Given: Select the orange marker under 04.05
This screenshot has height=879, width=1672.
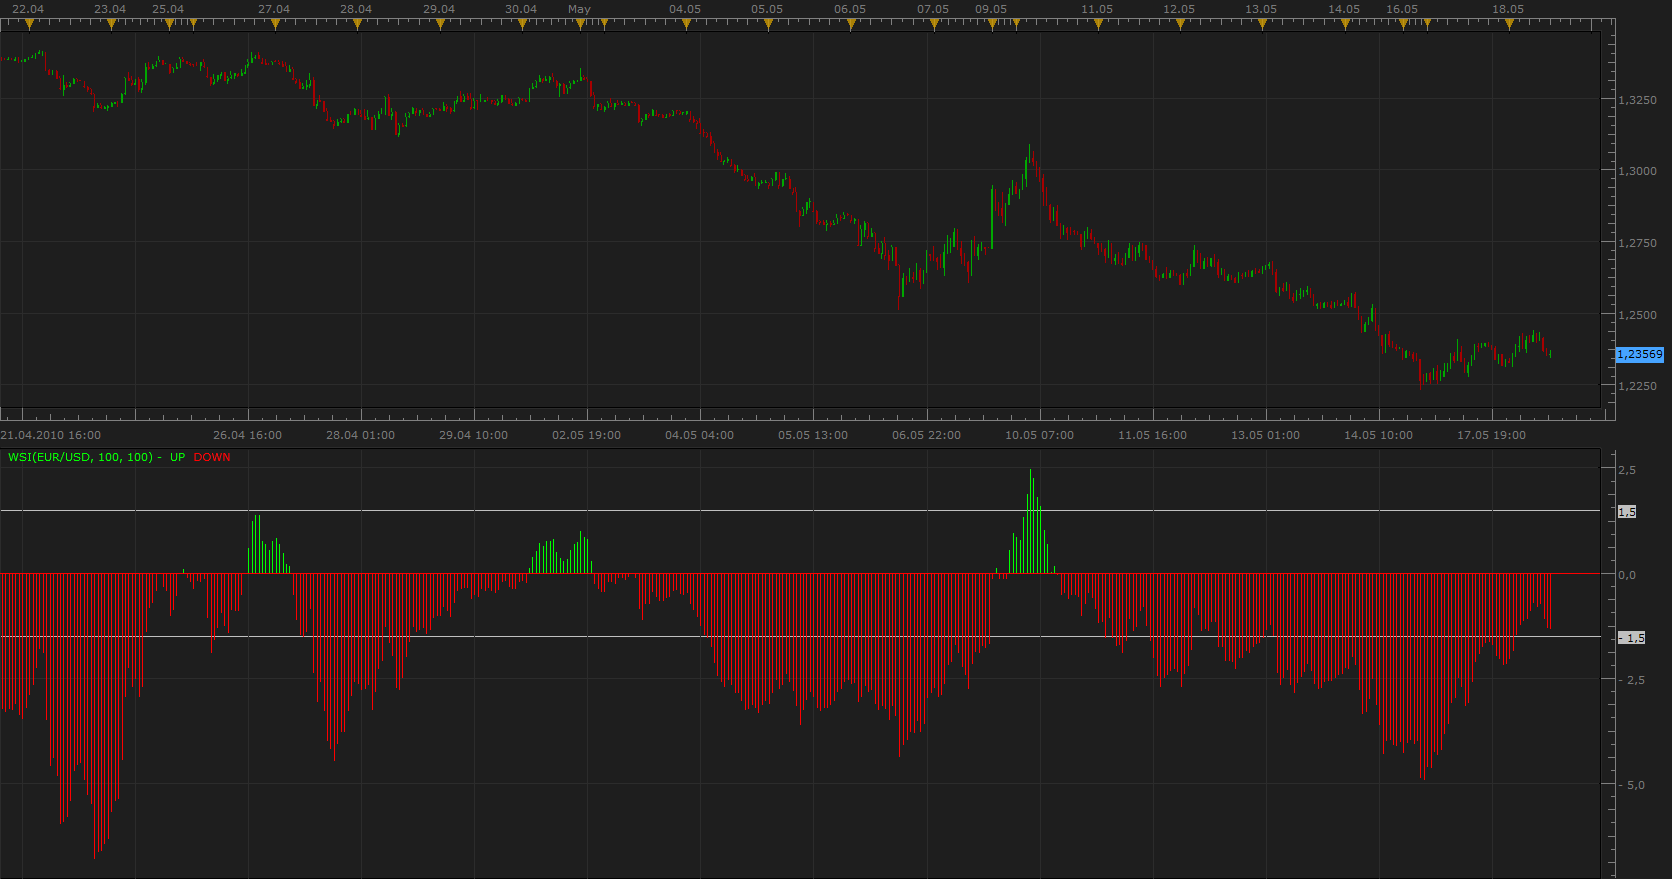Looking at the screenshot, I should pos(687,24).
